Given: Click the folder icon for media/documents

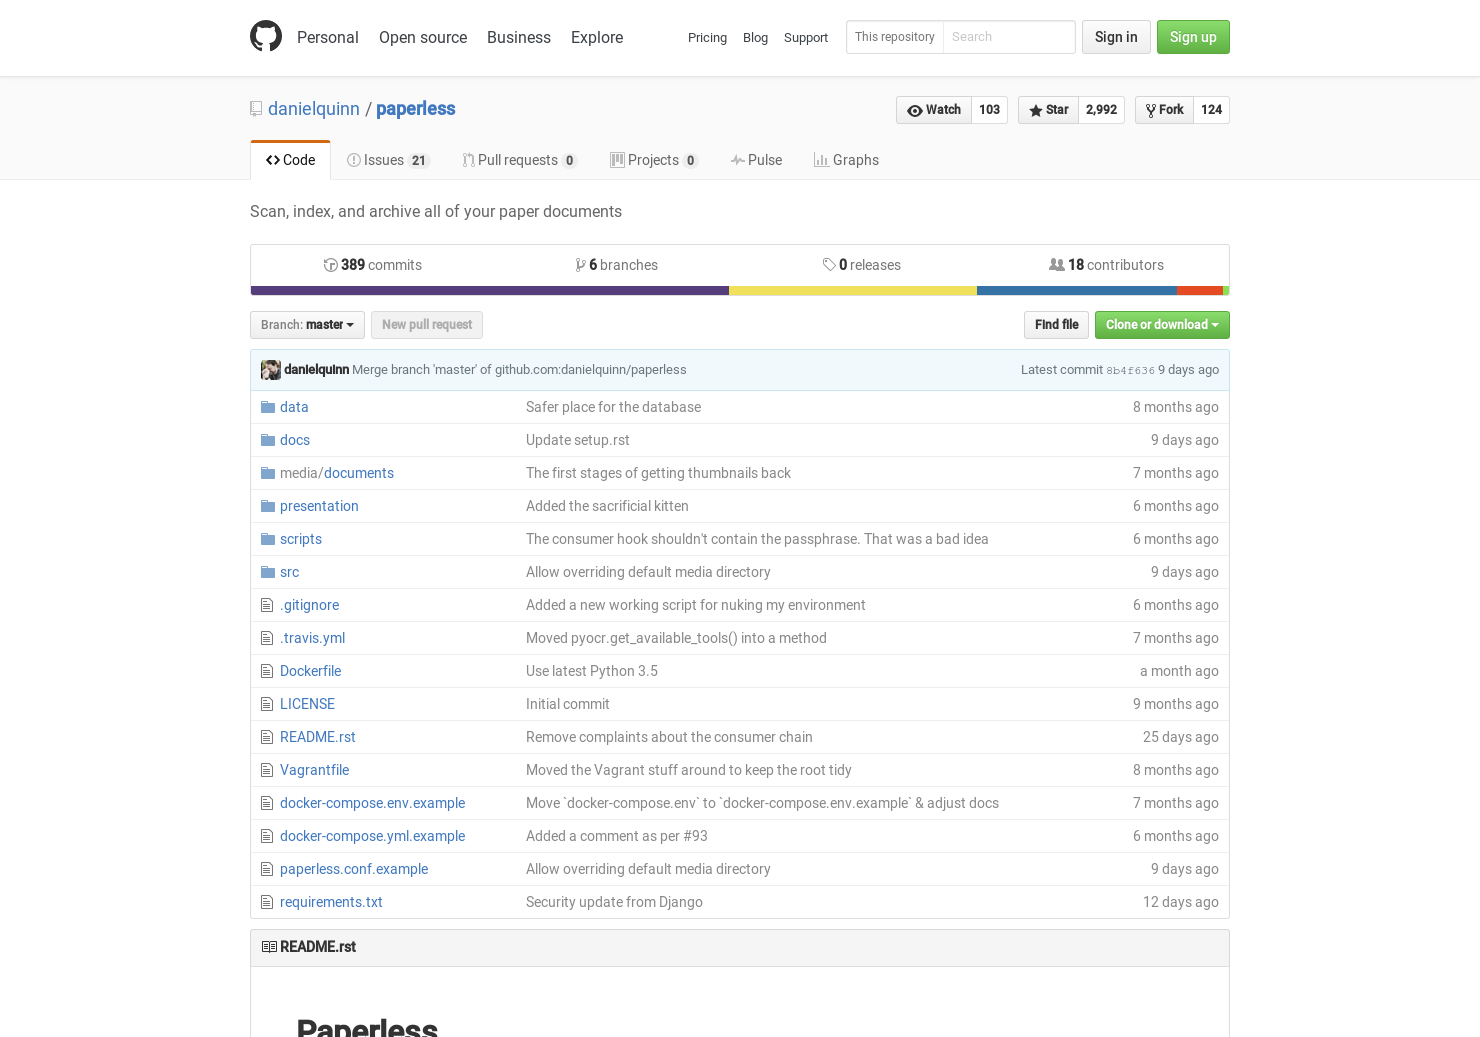Looking at the screenshot, I should (268, 473).
